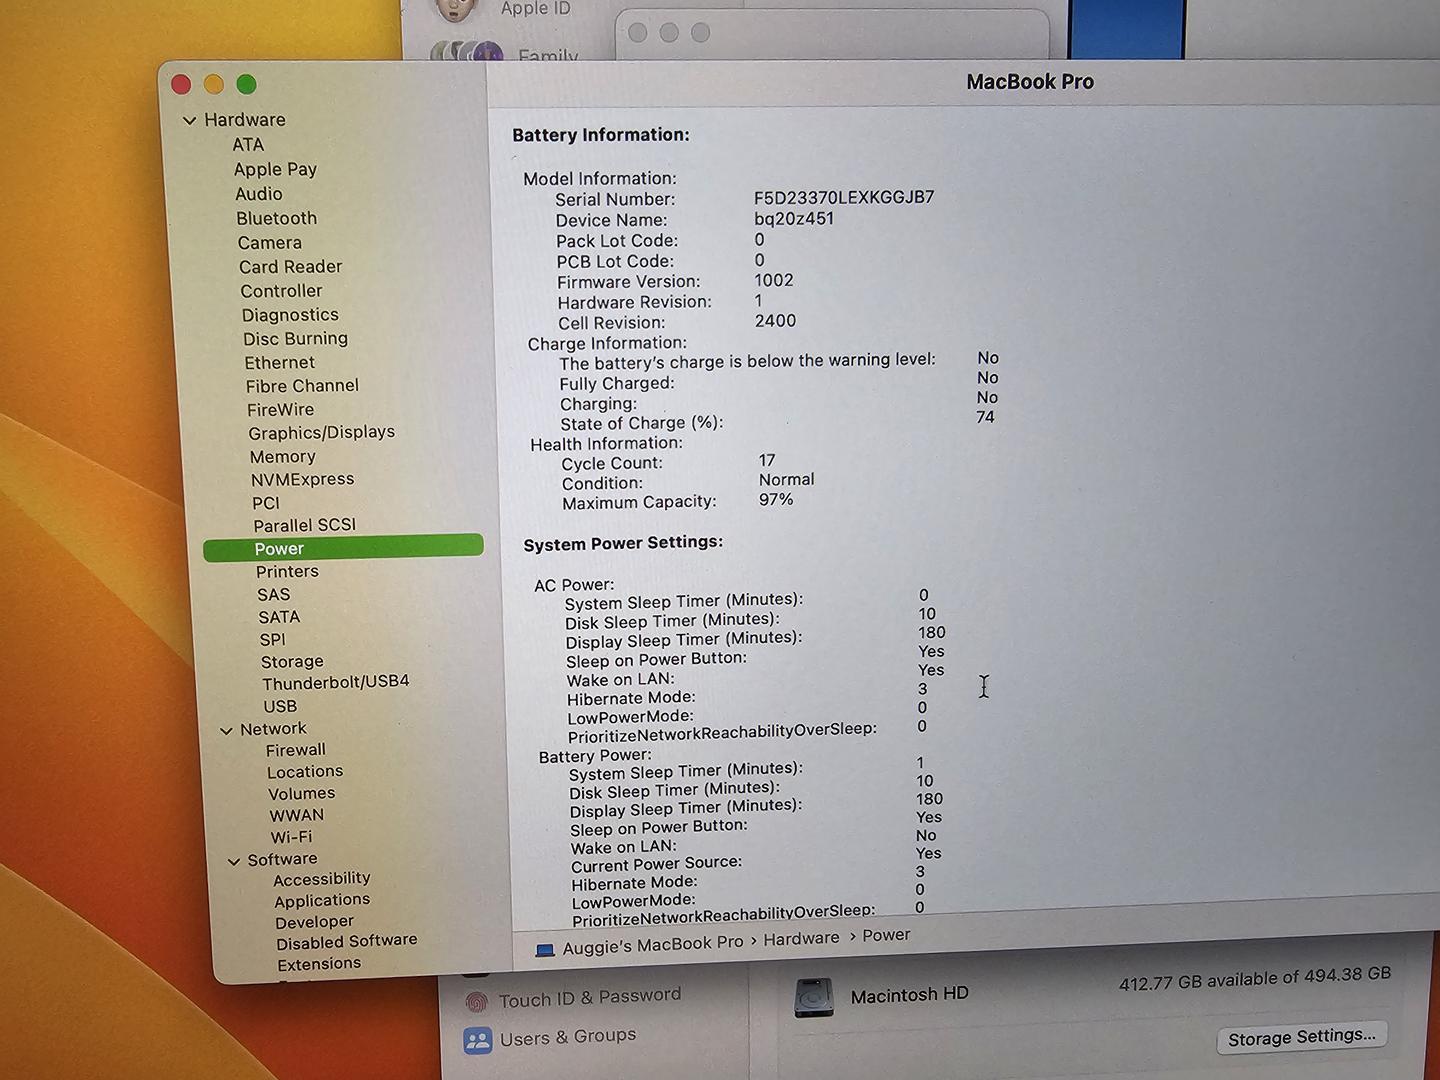This screenshot has width=1440, height=1080.
Task: Click the green zoom window button
Action: click(246, 85)
